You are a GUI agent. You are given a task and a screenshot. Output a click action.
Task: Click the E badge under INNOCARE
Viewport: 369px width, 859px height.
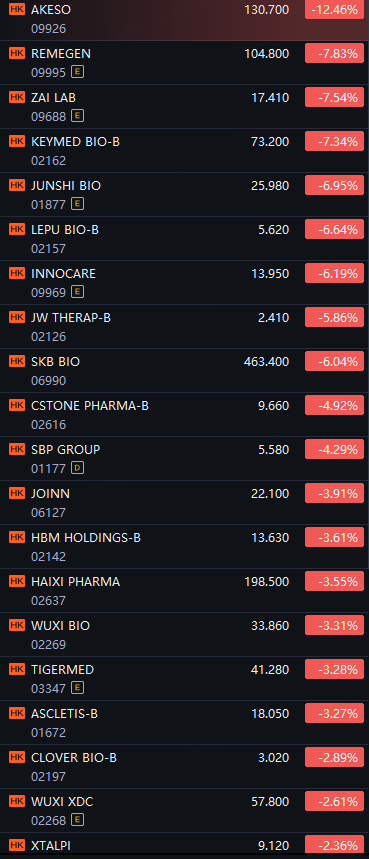(x=78, y=292)
